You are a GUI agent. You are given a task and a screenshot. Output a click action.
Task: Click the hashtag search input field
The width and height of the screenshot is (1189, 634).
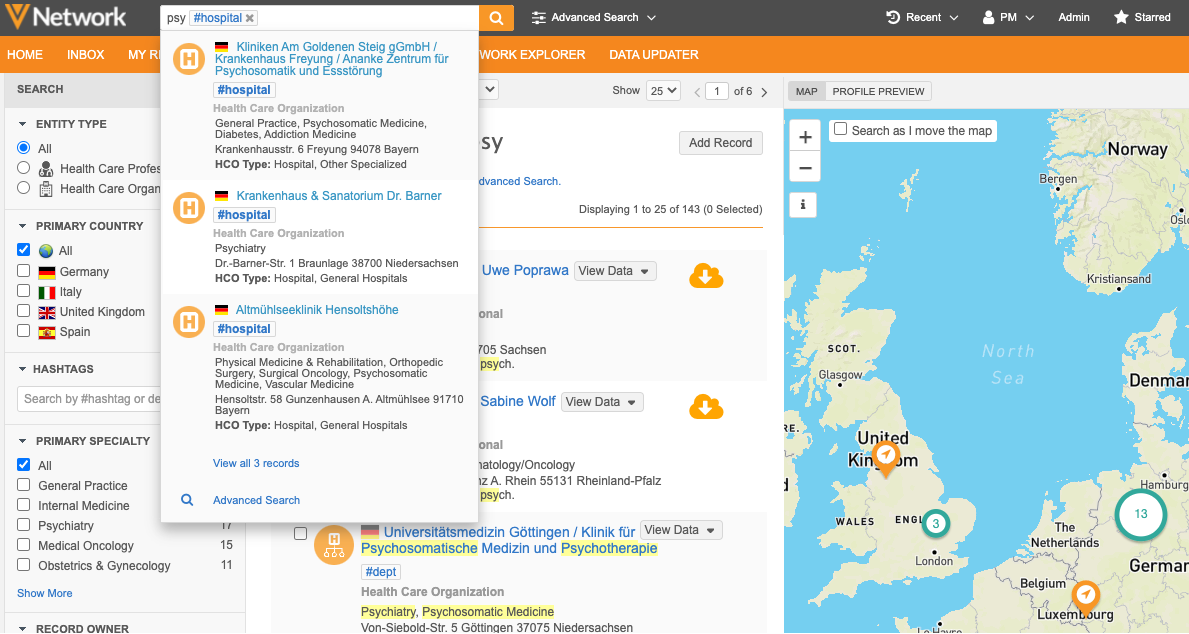90,399
